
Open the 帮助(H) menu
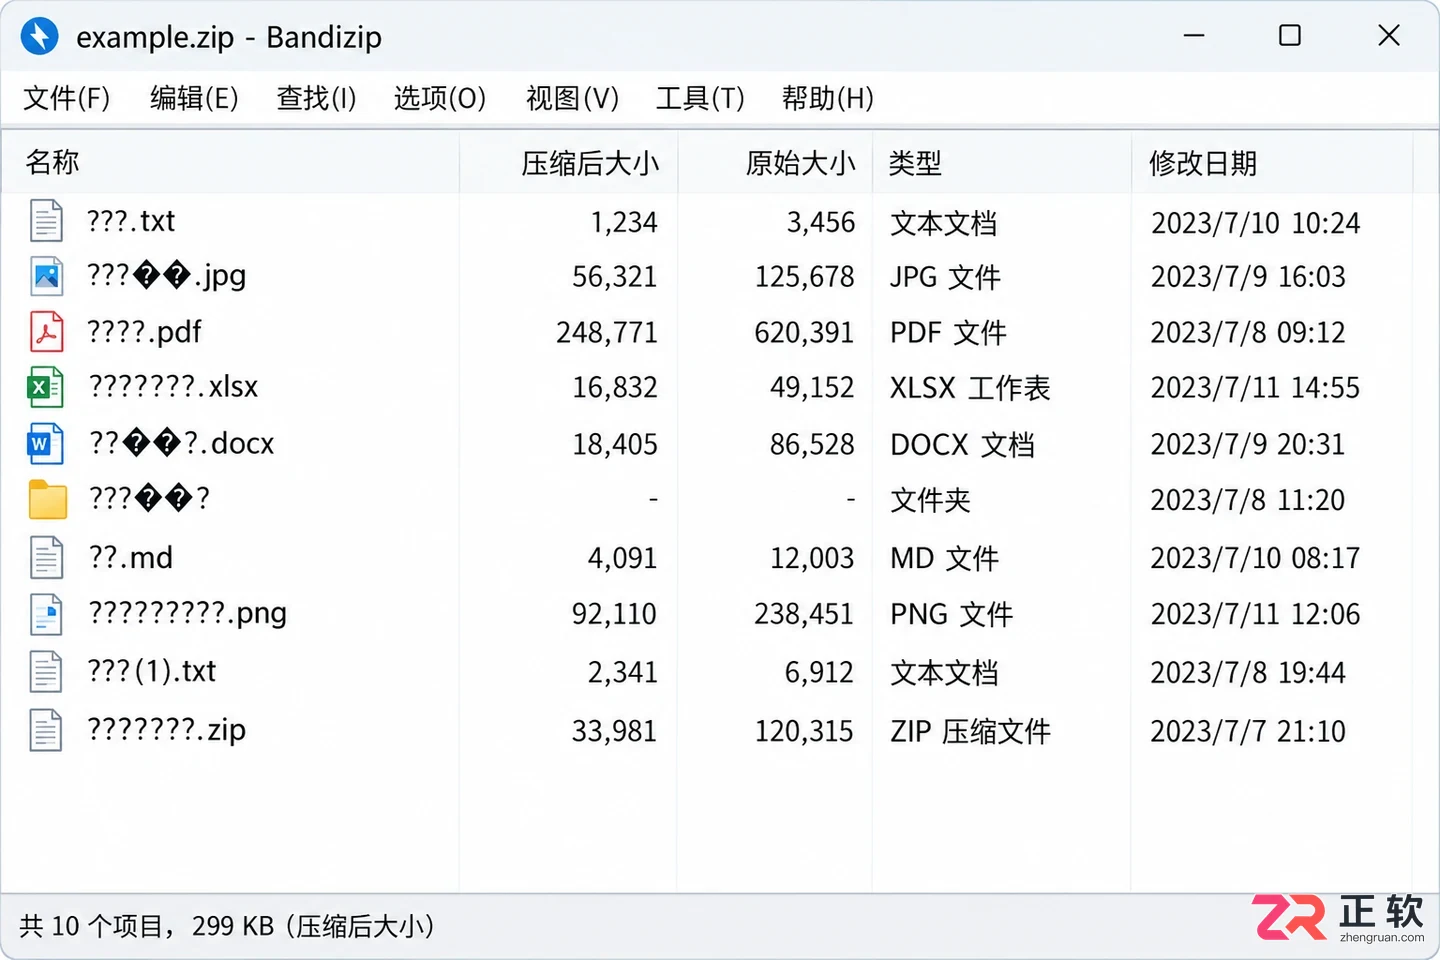click(x=828, y=98)
